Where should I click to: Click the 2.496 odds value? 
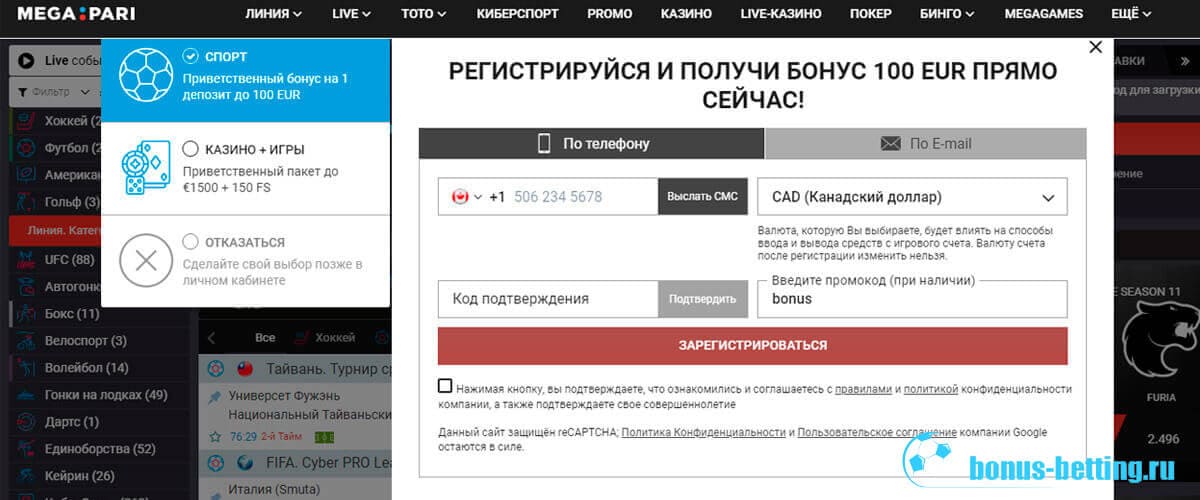pos(1162,438)
